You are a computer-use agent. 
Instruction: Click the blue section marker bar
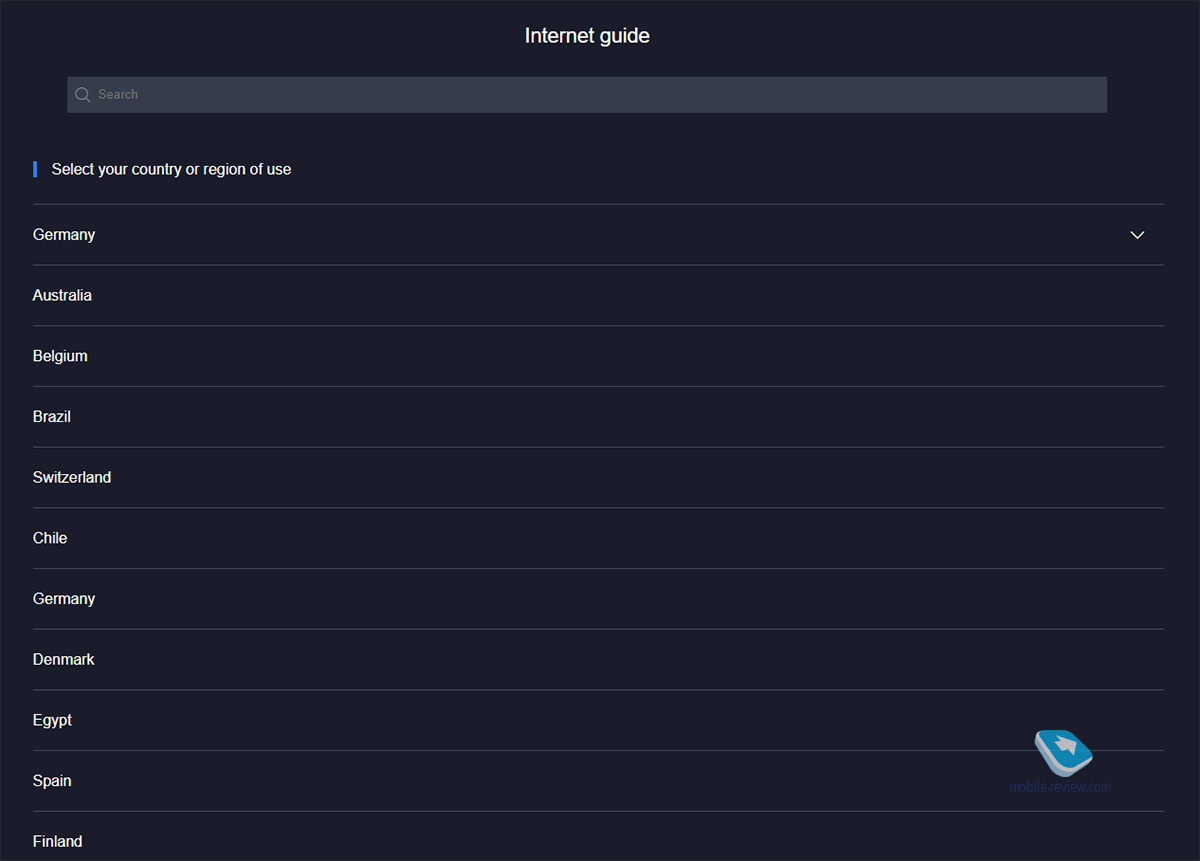pyautogui.click(x=35, y=169)
